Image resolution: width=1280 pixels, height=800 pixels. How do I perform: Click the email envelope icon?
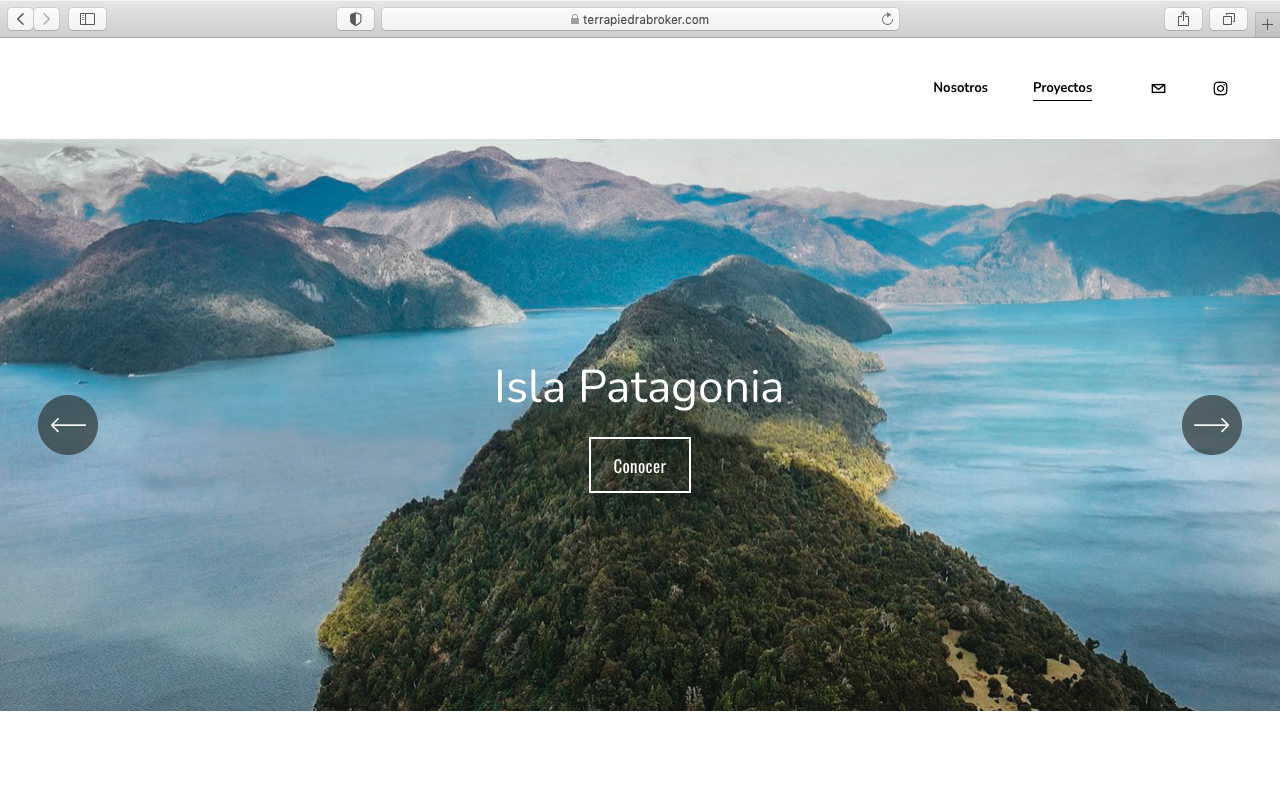coord(1158,88)
